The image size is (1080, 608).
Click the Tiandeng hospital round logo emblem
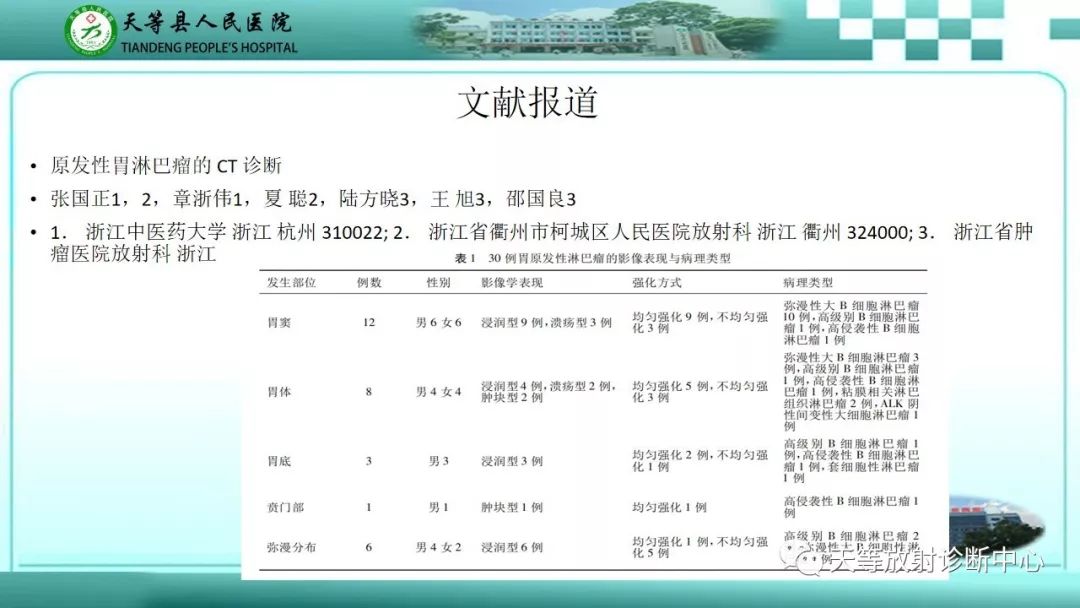click(91, 30)
